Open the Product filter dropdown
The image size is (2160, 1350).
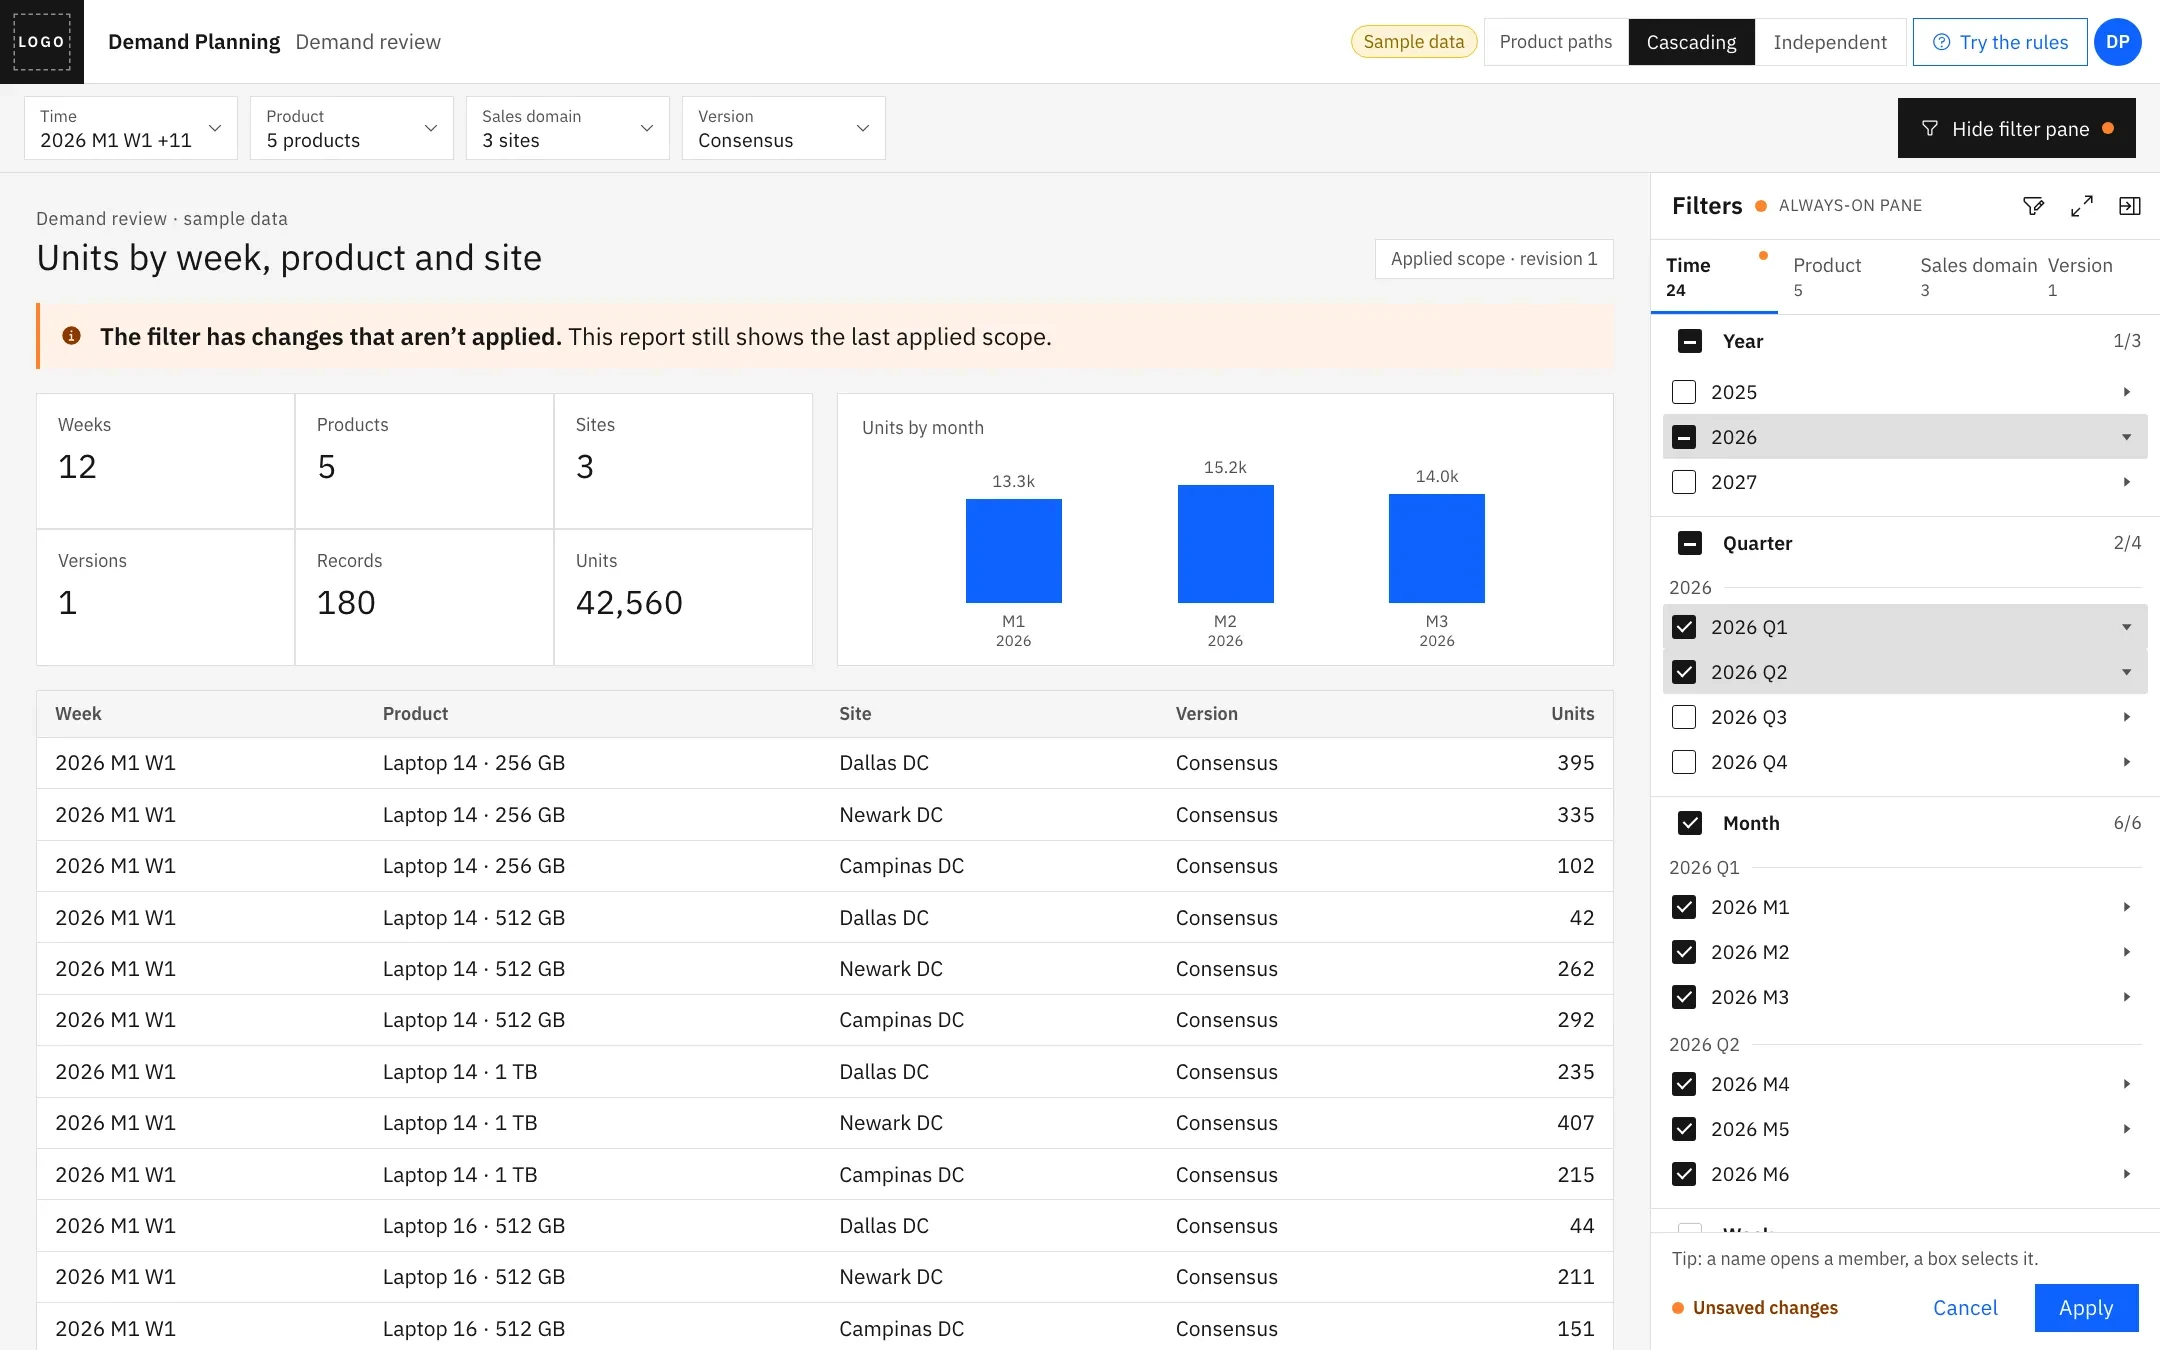352,128
